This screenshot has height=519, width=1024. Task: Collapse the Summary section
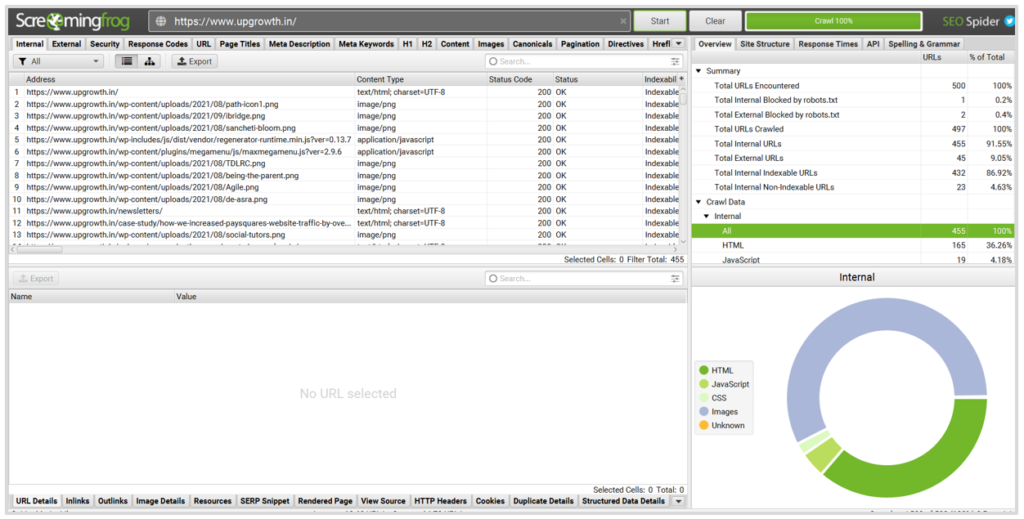[698, 71]
